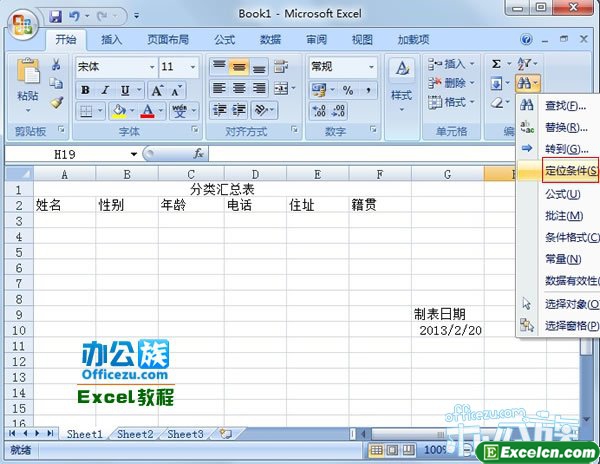Viewport: 600px width, 464px height.
Task: Decrease font size with small A
Action: pyautogui.click(x=176, y=91)
